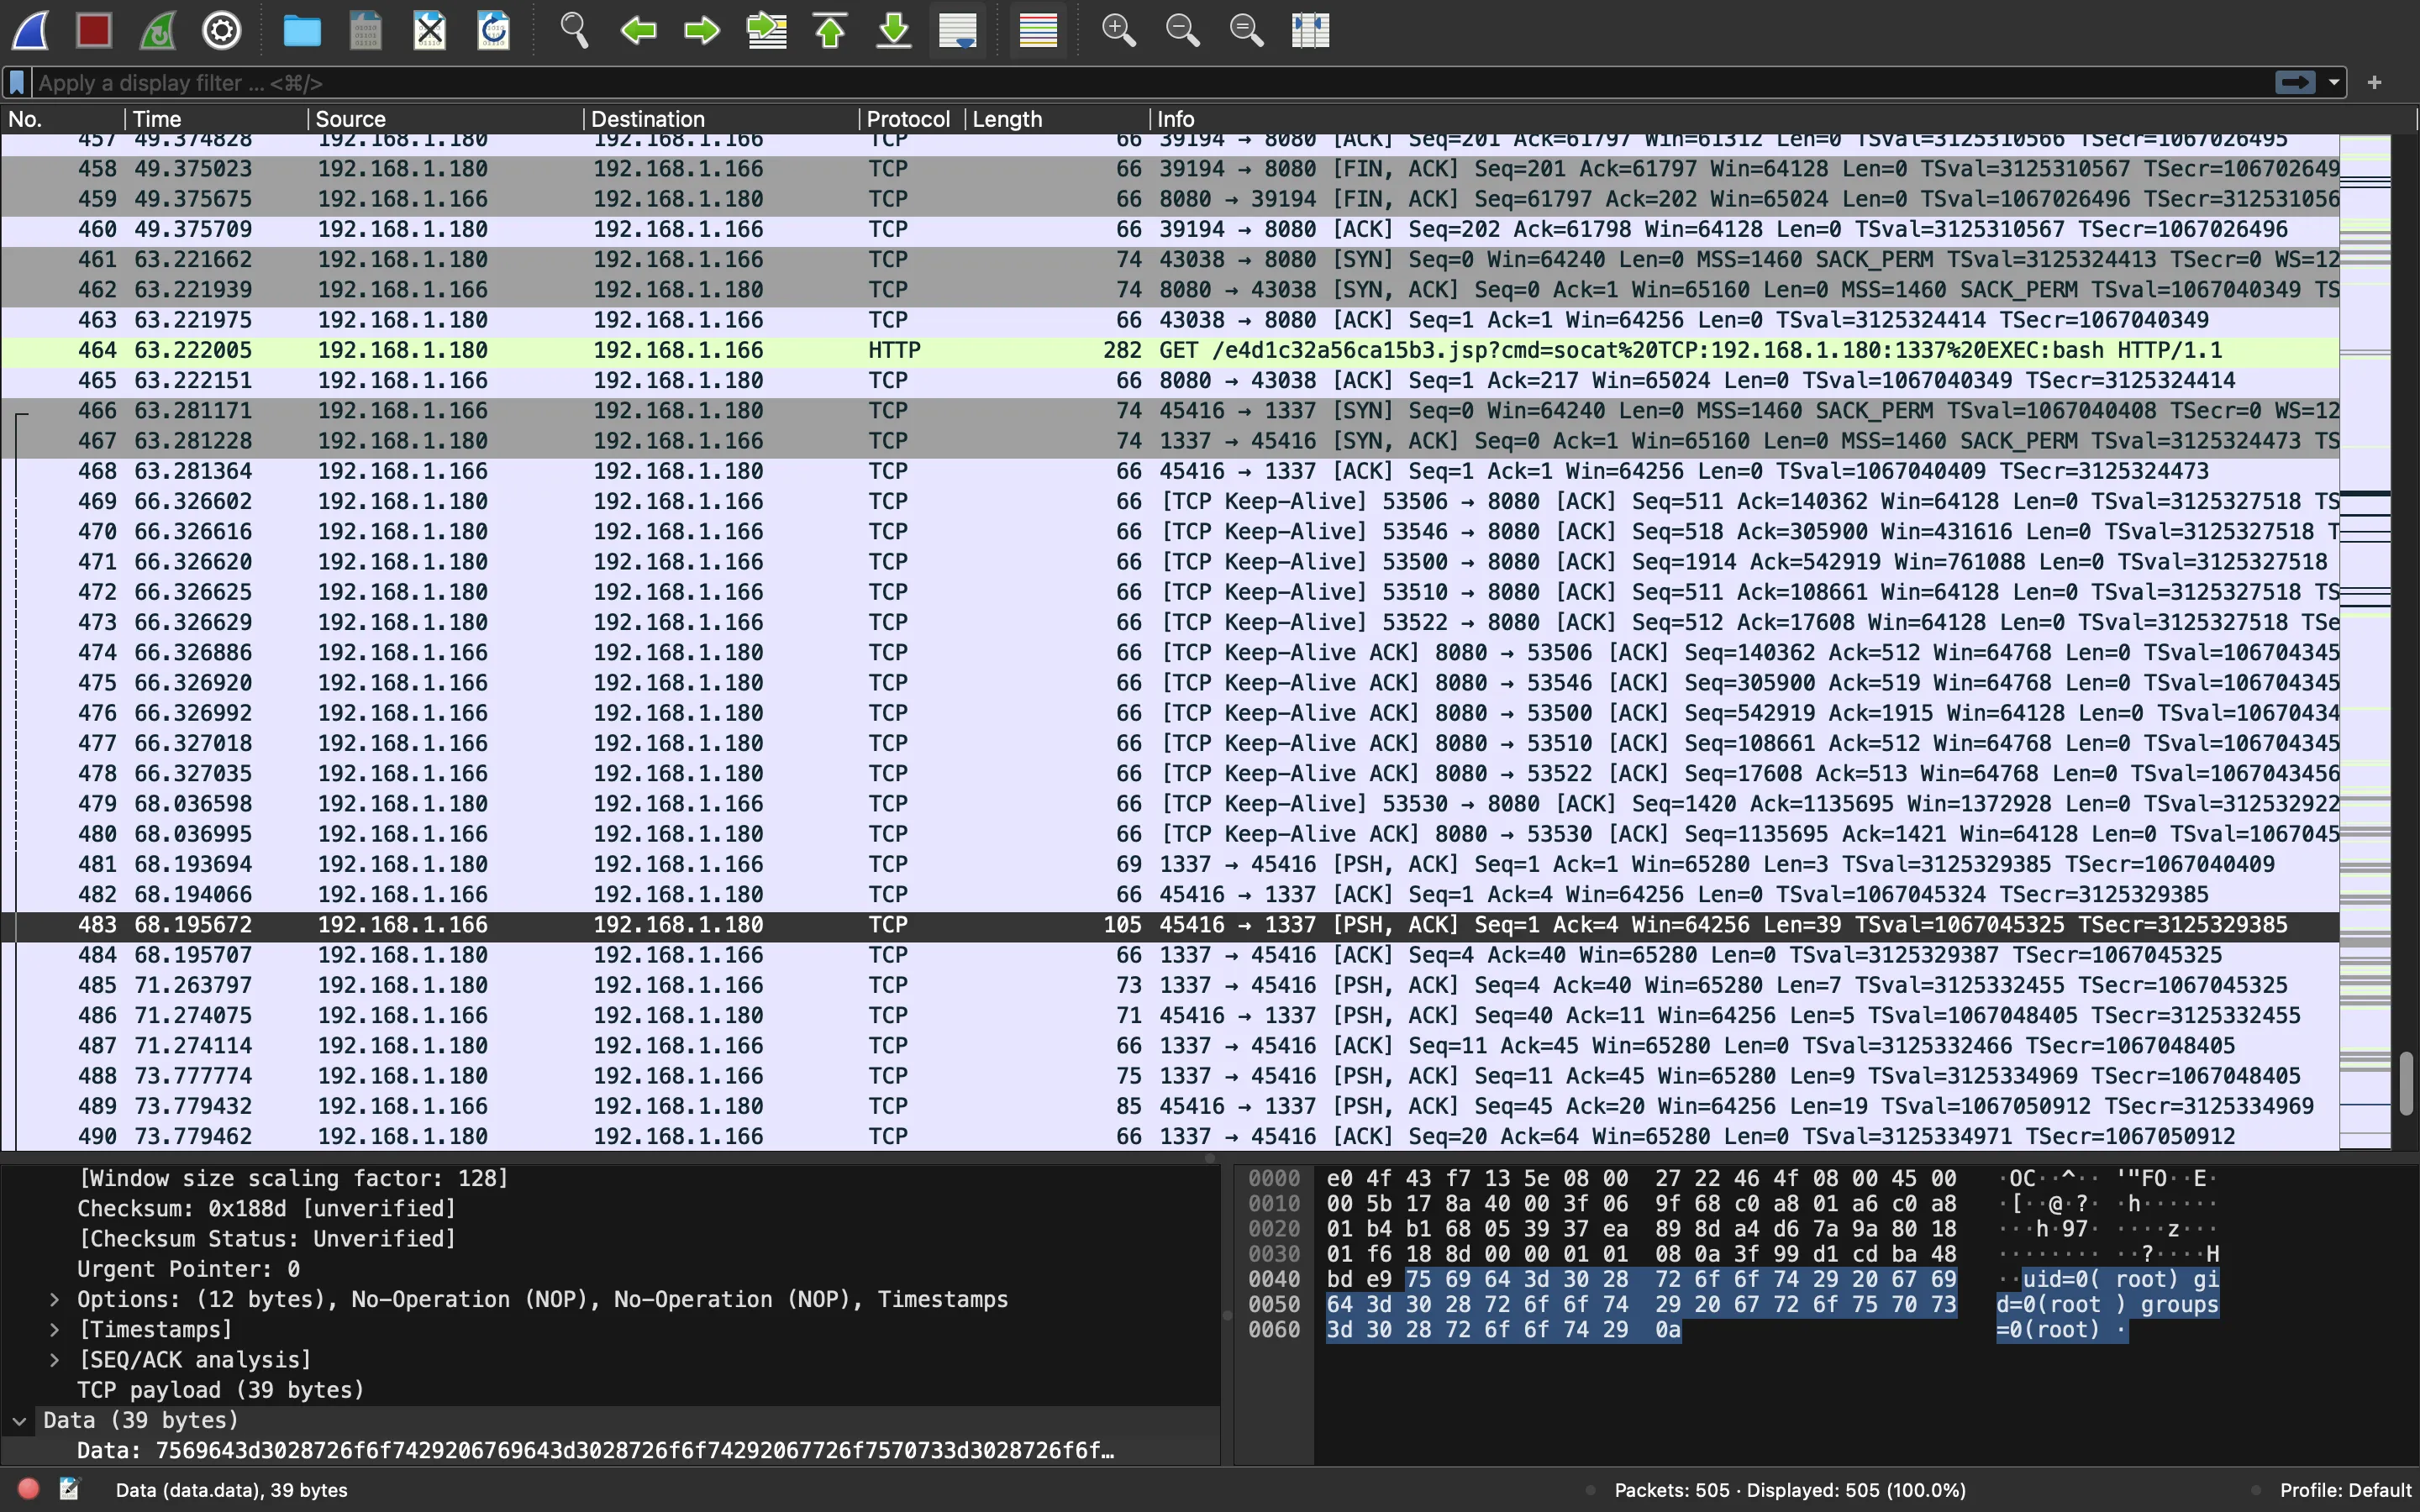The image size is (2420, 1512).
Task: Click the packet minimap beside the list
Action: tap(2365, 642)
